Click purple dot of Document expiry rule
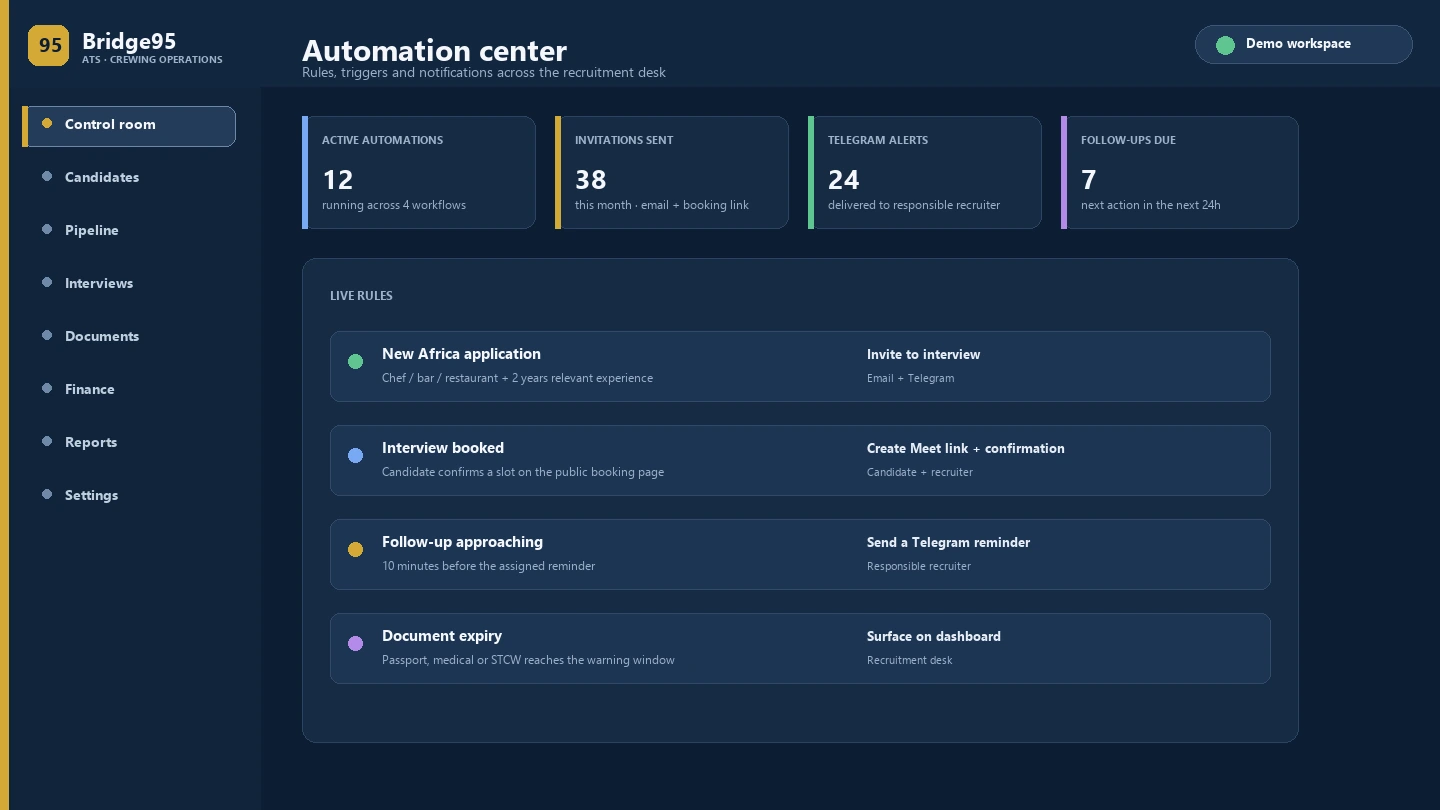This screenshot has width=1440, height=810. coord(355,644)
